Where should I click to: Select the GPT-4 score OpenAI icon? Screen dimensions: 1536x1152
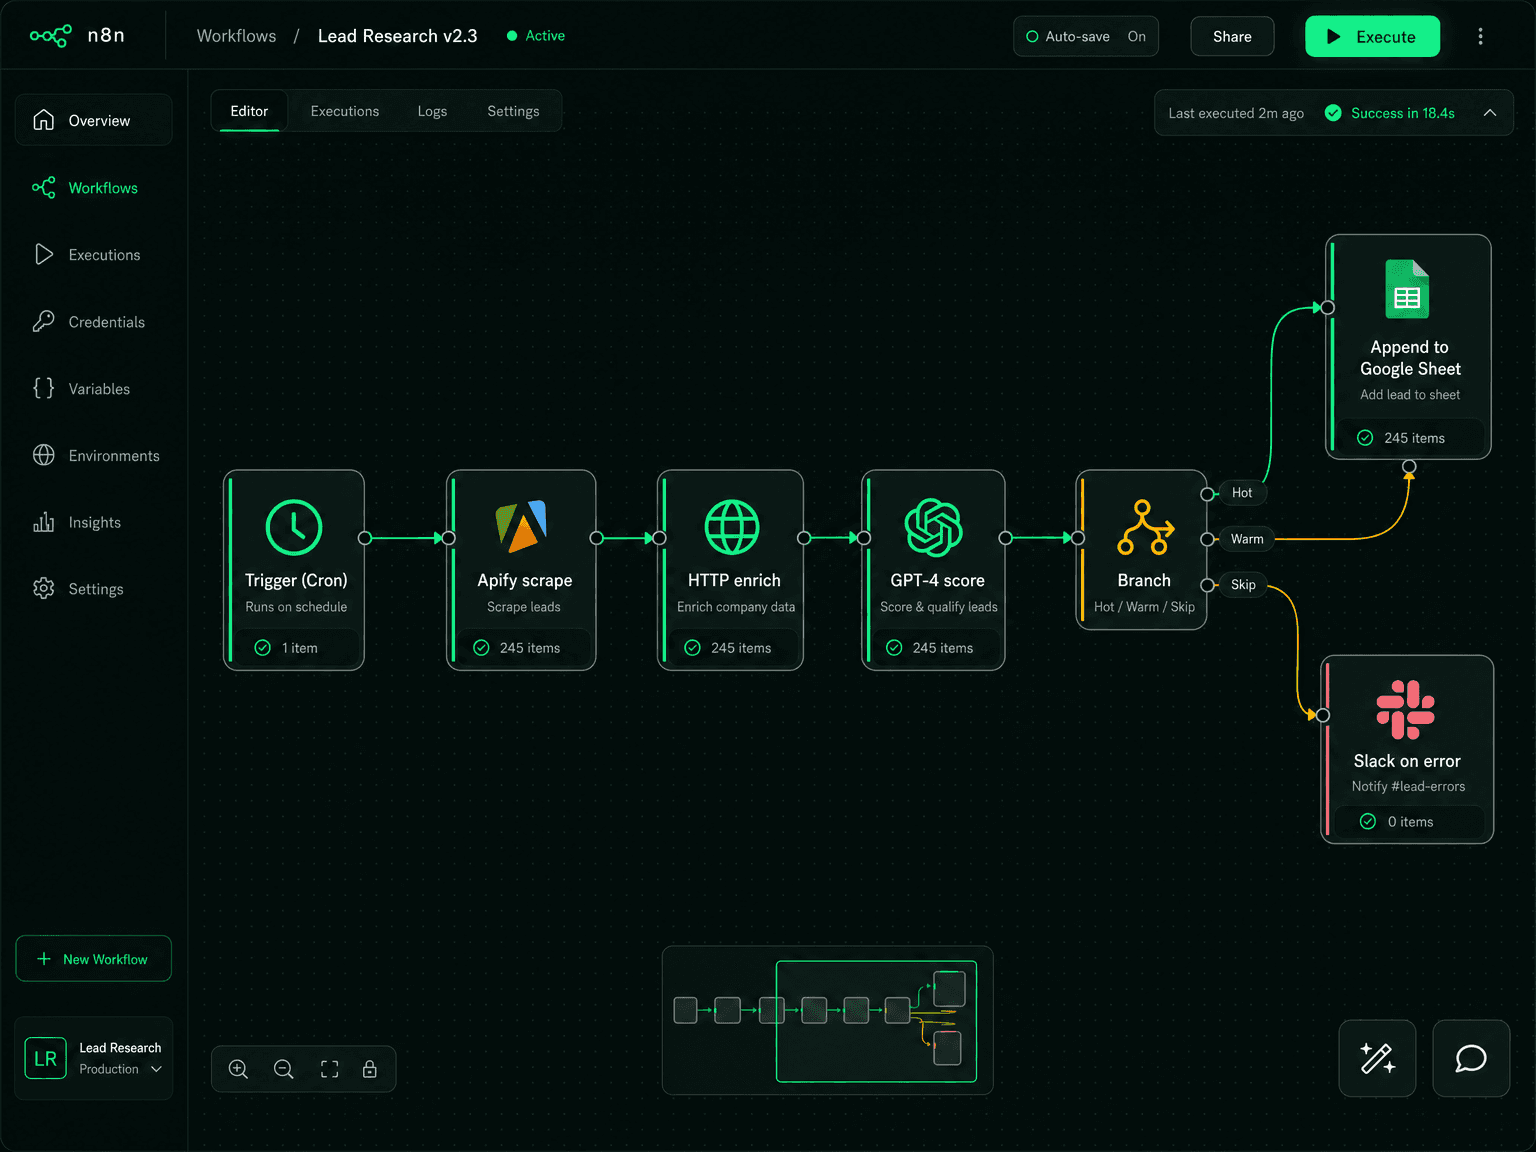(x=934, y=527)
